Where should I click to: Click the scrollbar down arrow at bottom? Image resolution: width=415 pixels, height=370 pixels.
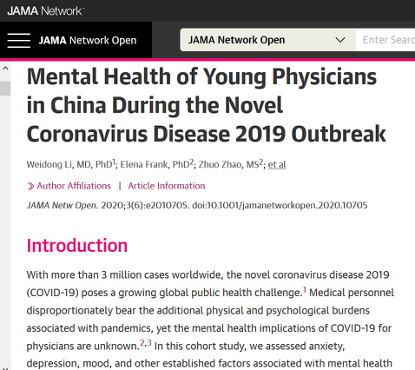[5, 368]
